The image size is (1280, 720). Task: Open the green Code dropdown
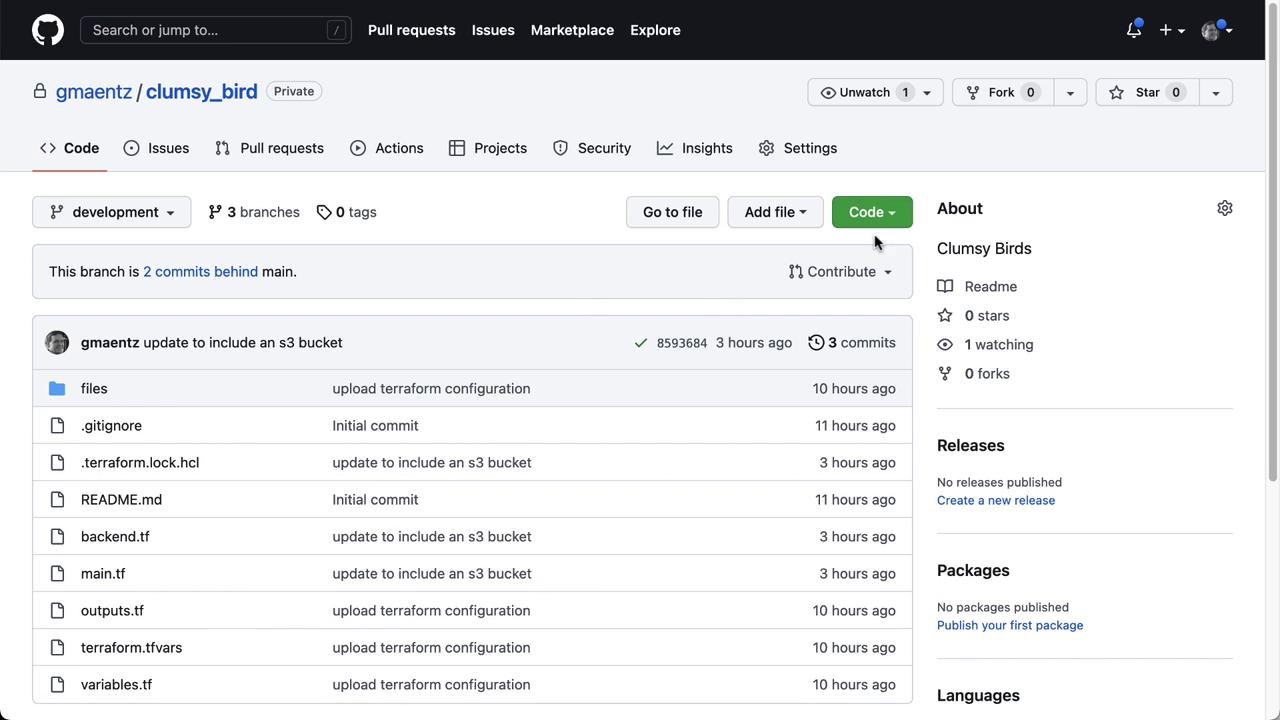click(x=871, y=212)
